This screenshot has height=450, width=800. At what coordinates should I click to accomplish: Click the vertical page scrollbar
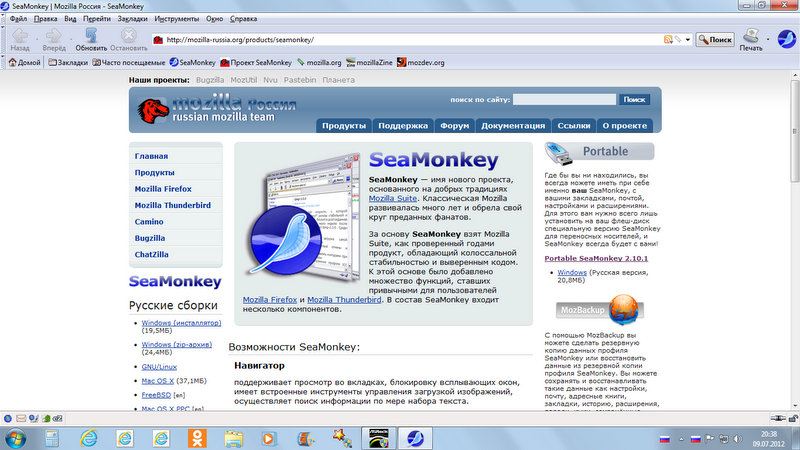pos(795,240)
